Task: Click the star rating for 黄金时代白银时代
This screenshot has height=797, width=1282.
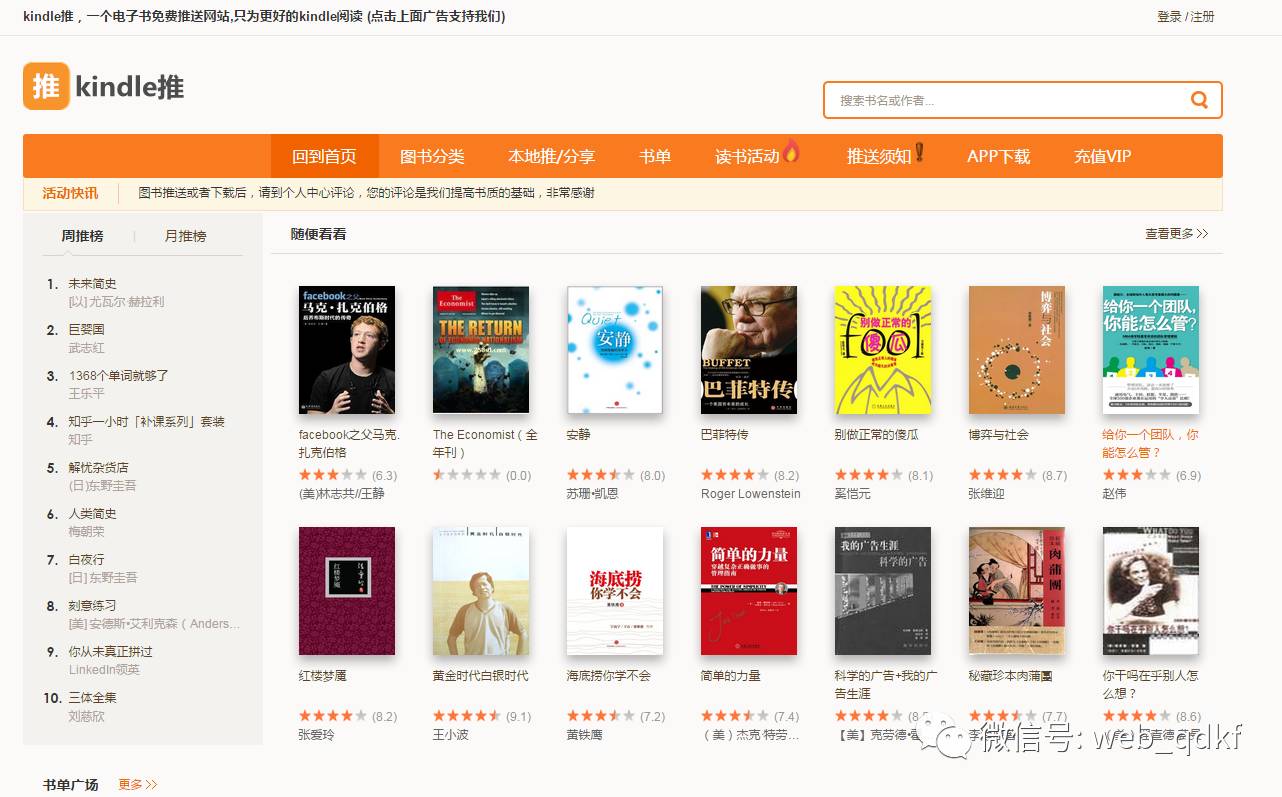Action: coord(467,716)
